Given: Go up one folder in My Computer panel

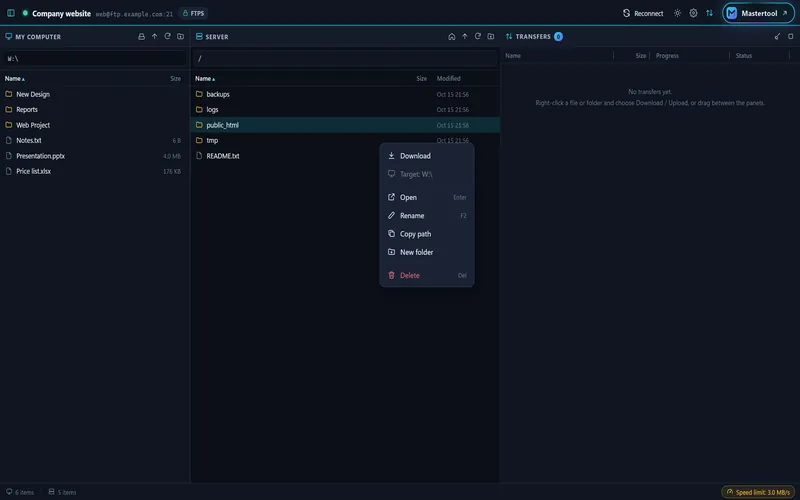Looking at the screenshot, I should (x=155, y=37).
